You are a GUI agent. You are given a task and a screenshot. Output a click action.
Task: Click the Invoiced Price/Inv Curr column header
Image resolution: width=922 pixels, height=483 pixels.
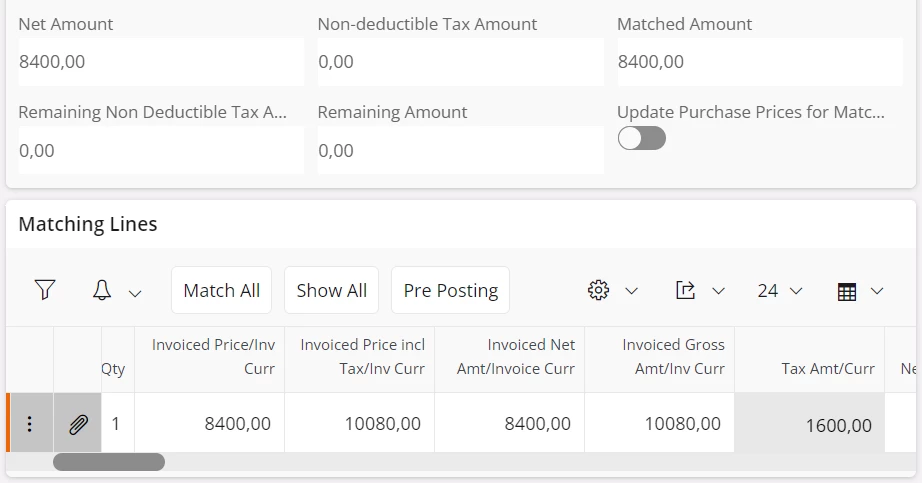pyautogui.click(x=212, y=356)
